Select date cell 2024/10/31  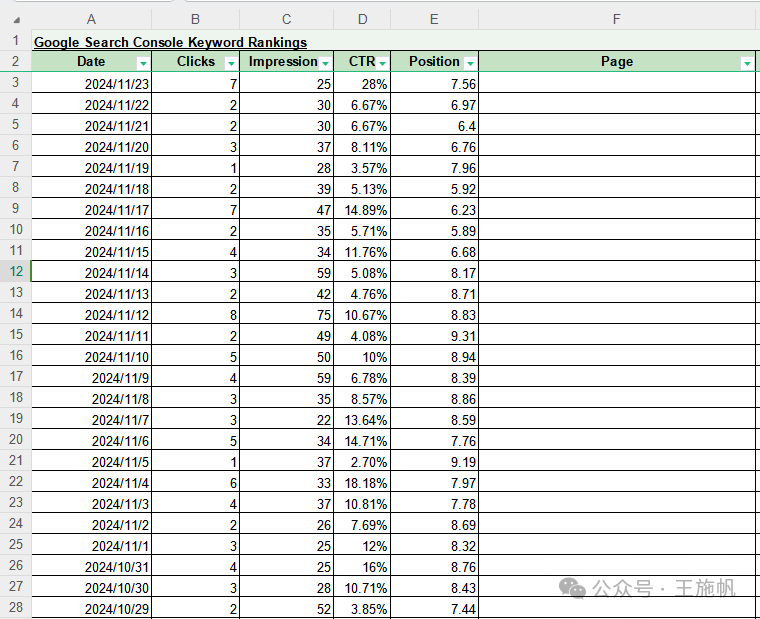point(92,567)
